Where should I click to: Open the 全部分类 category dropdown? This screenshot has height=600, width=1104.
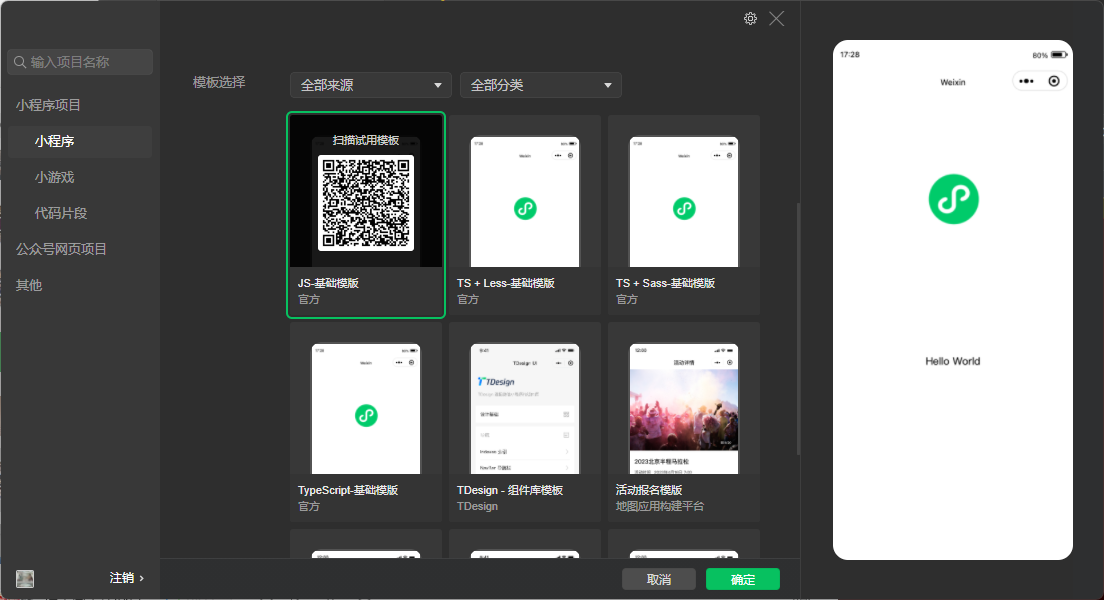[x=541, y=85]
